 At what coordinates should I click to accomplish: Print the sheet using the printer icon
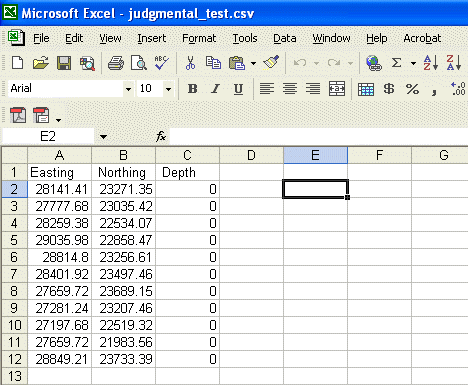click(x=116, y=63)
